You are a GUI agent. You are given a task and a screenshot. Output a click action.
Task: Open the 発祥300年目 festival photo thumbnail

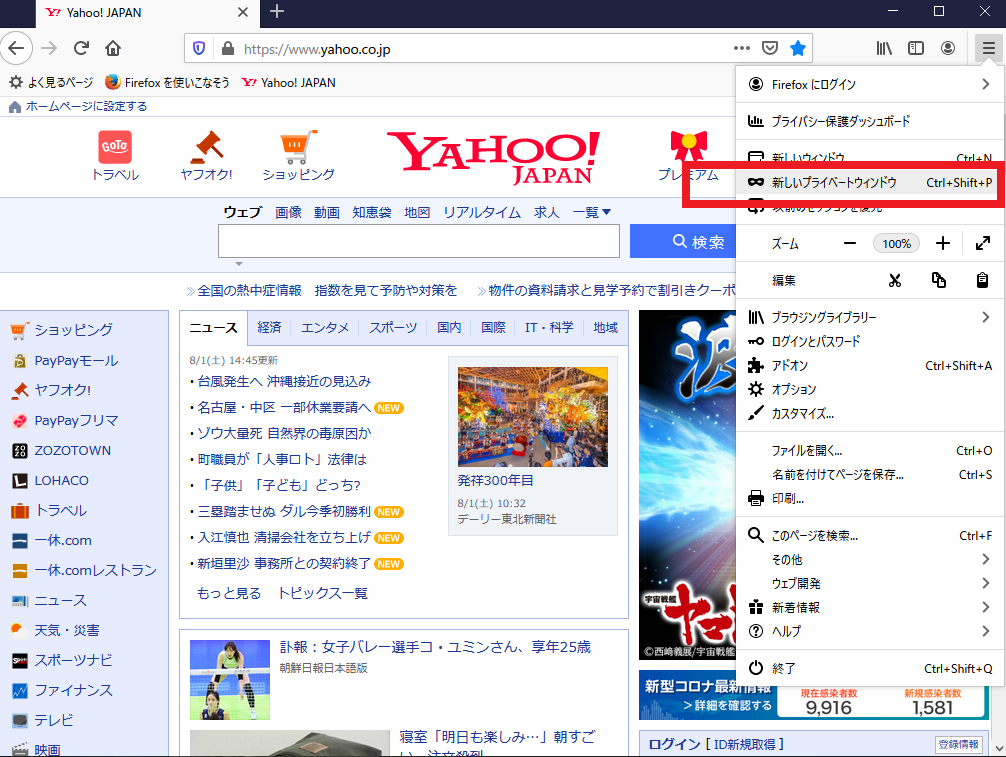533,416
